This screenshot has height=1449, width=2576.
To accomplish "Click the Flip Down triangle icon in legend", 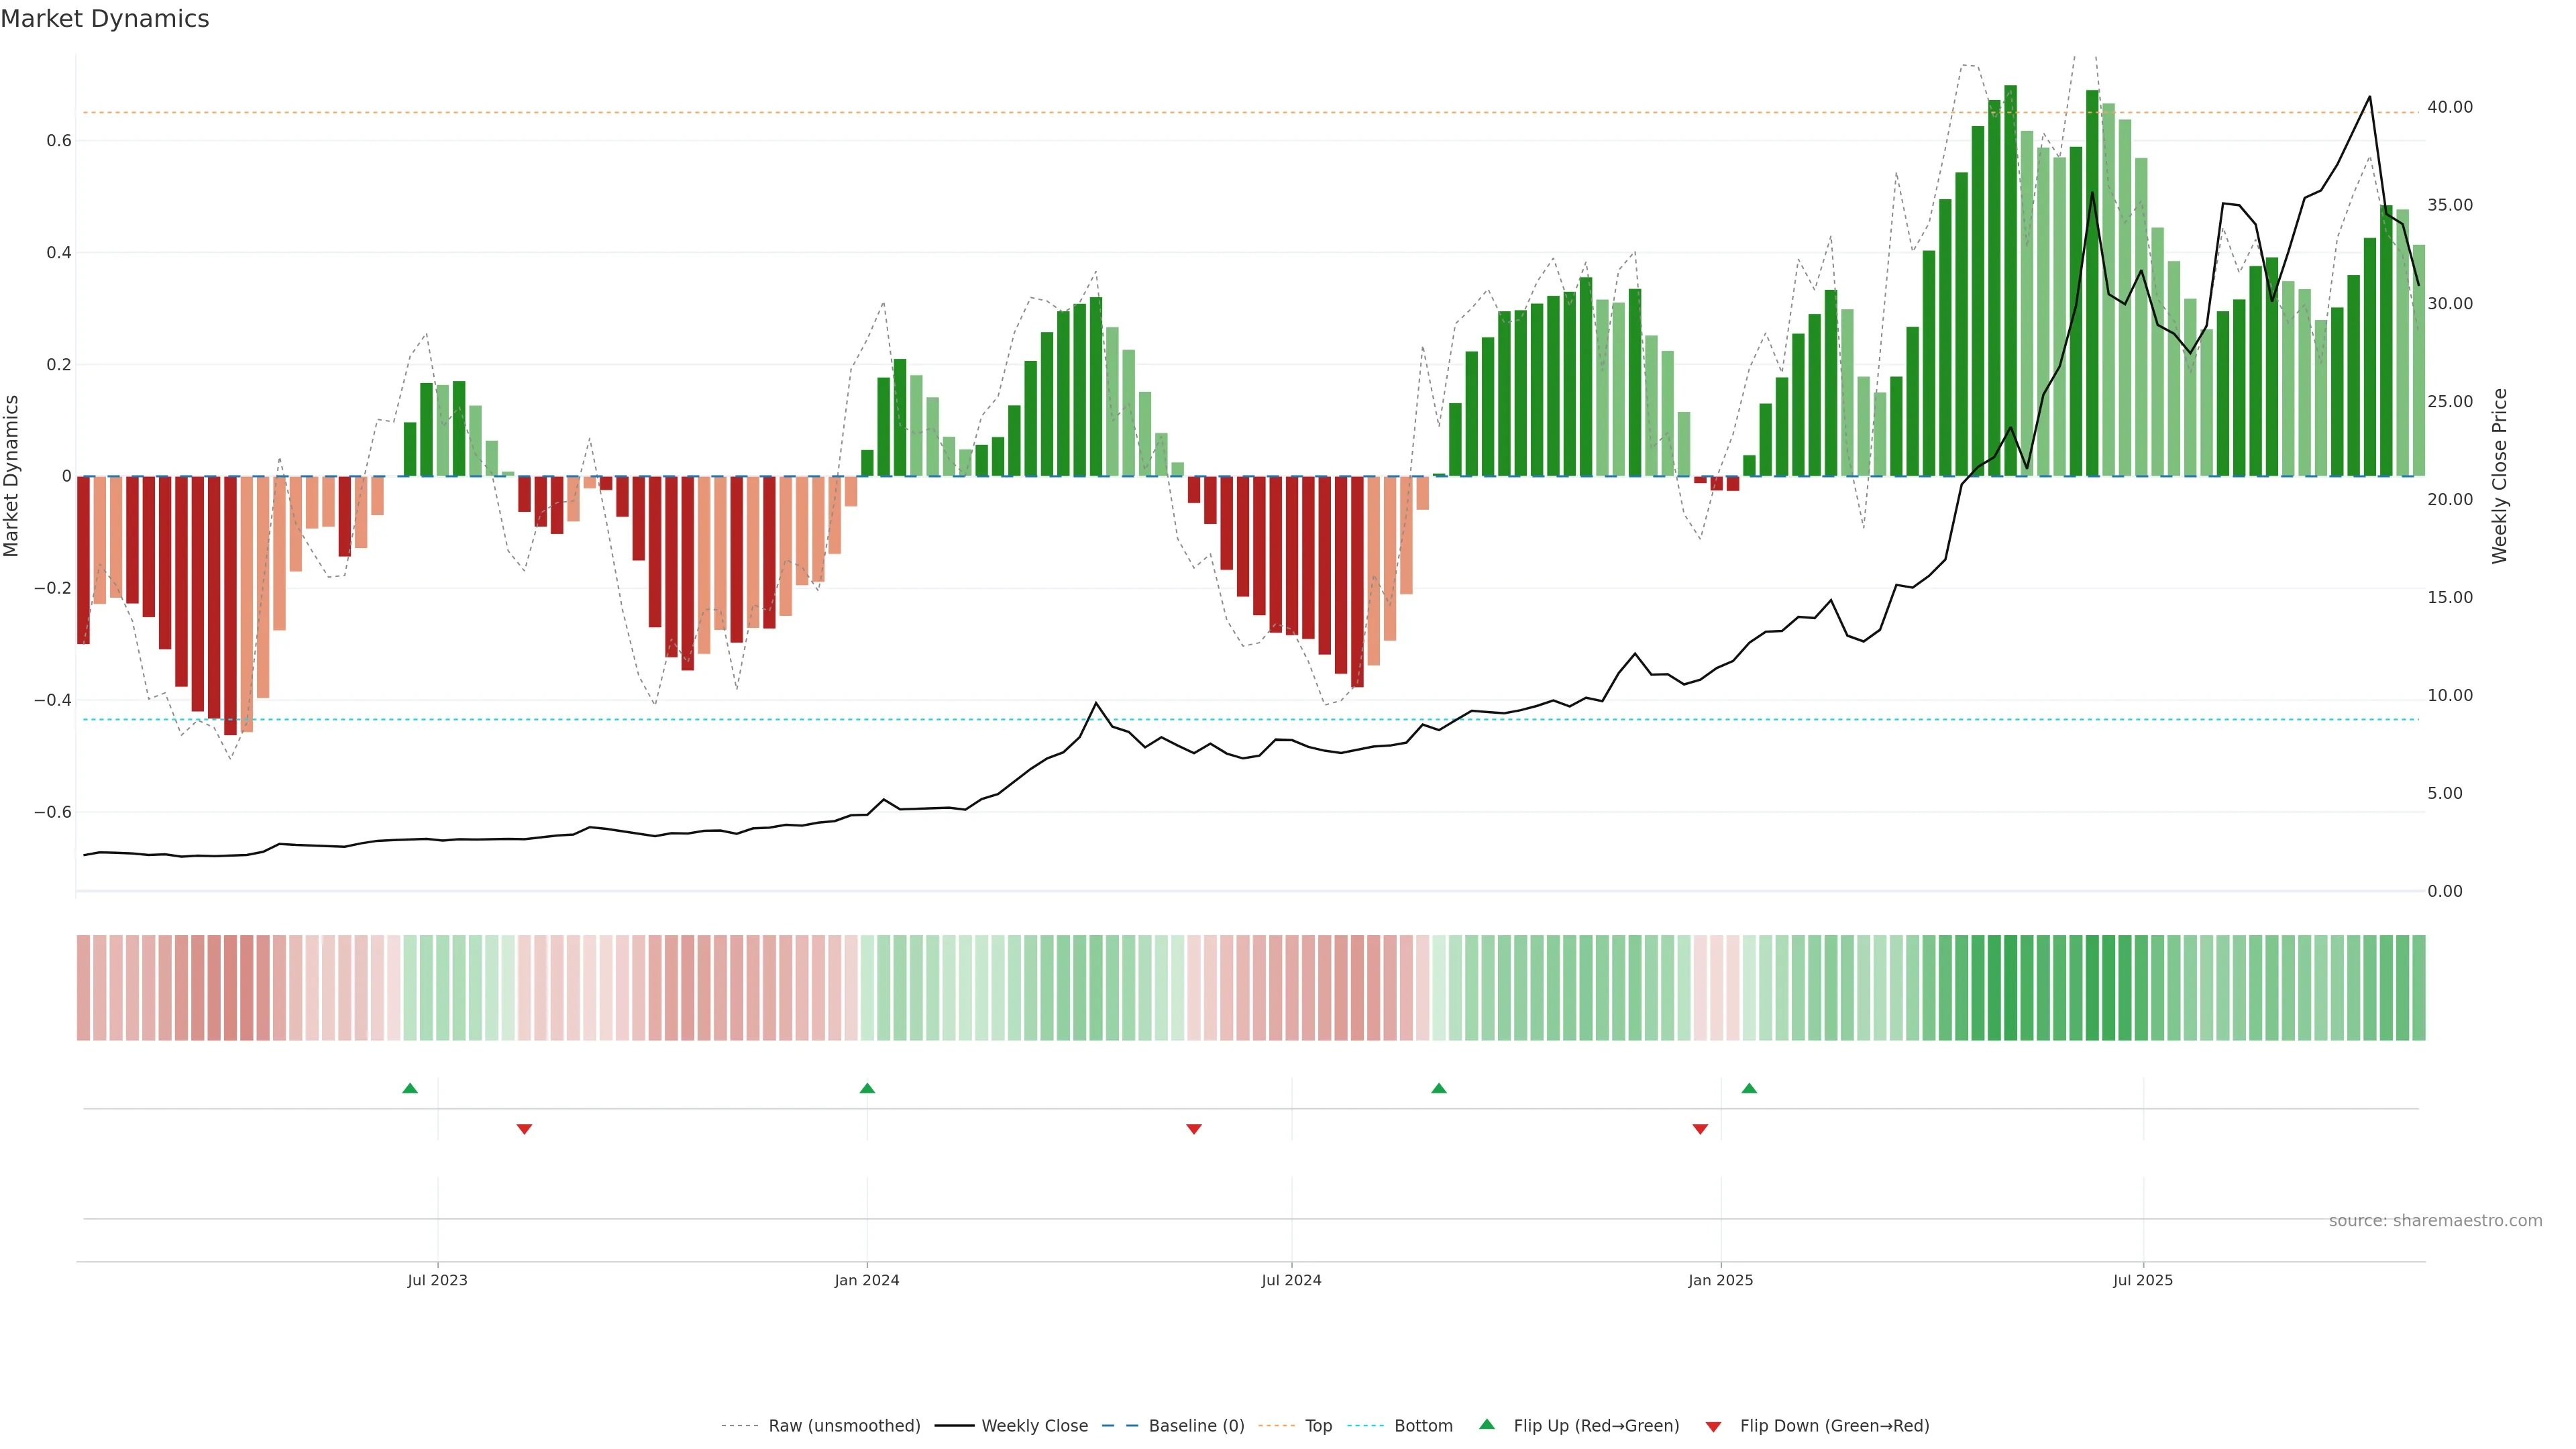I will tap(1713, 1426).
